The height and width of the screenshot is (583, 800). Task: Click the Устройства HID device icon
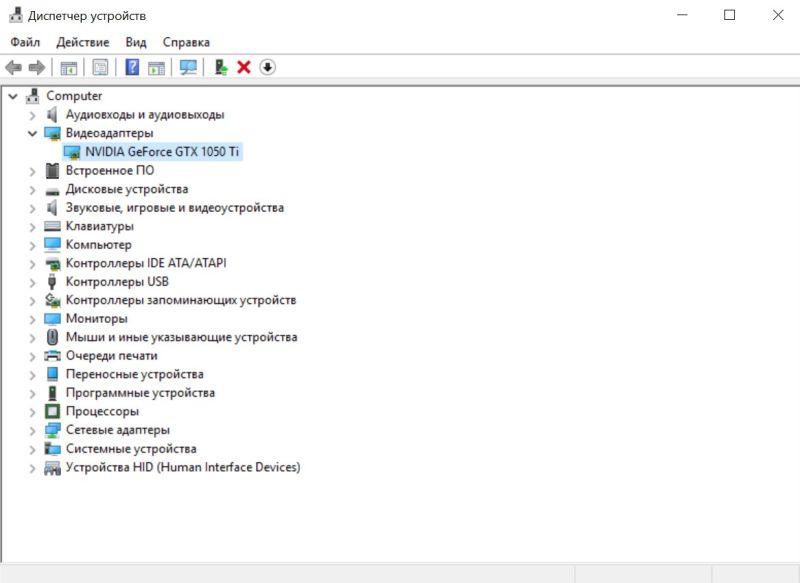pos(52,468)
